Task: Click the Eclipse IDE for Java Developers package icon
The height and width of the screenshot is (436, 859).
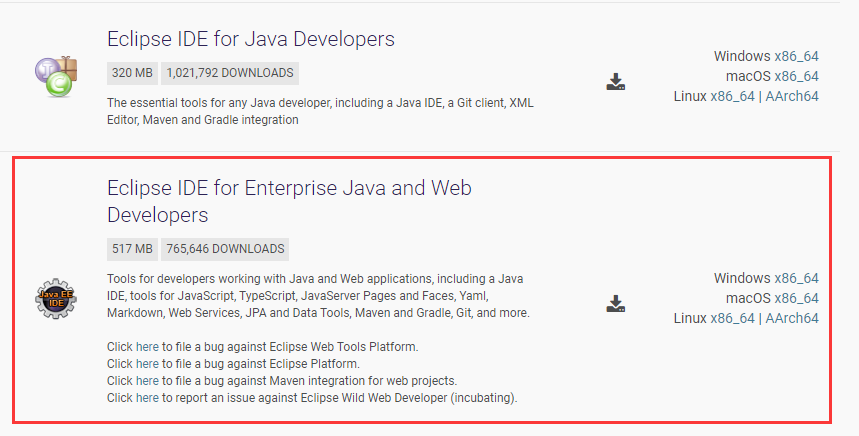Action: [x=56, y=76]
